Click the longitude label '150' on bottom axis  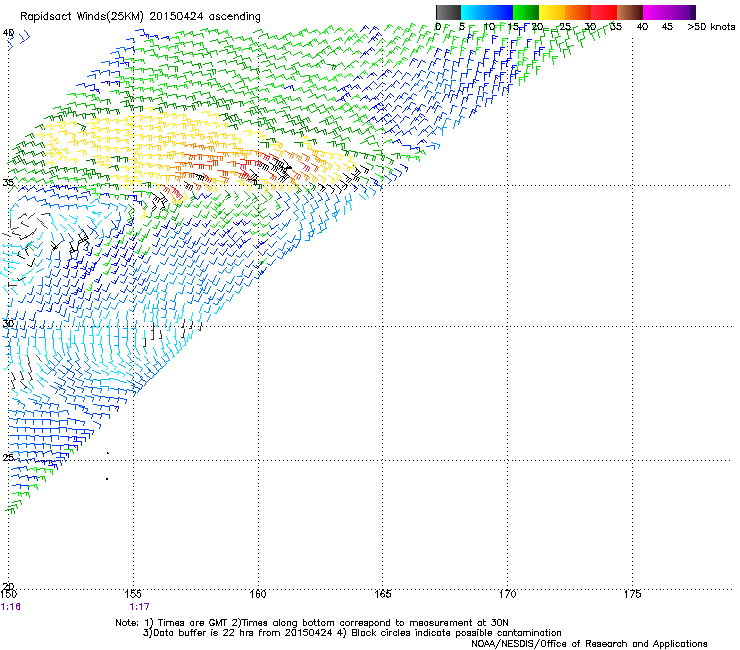[8, 594]
